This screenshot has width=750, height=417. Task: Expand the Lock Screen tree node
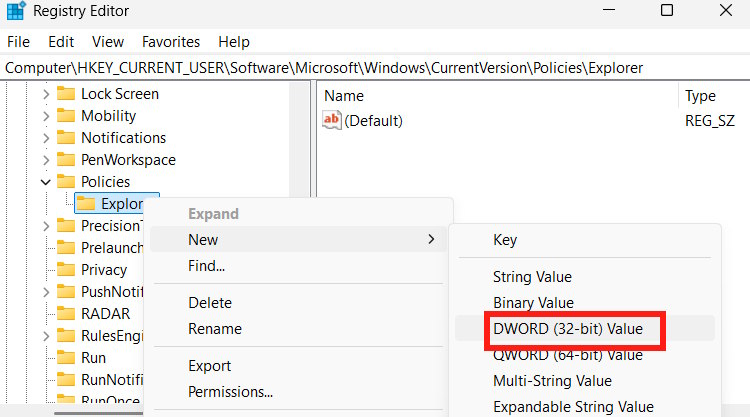46,94
